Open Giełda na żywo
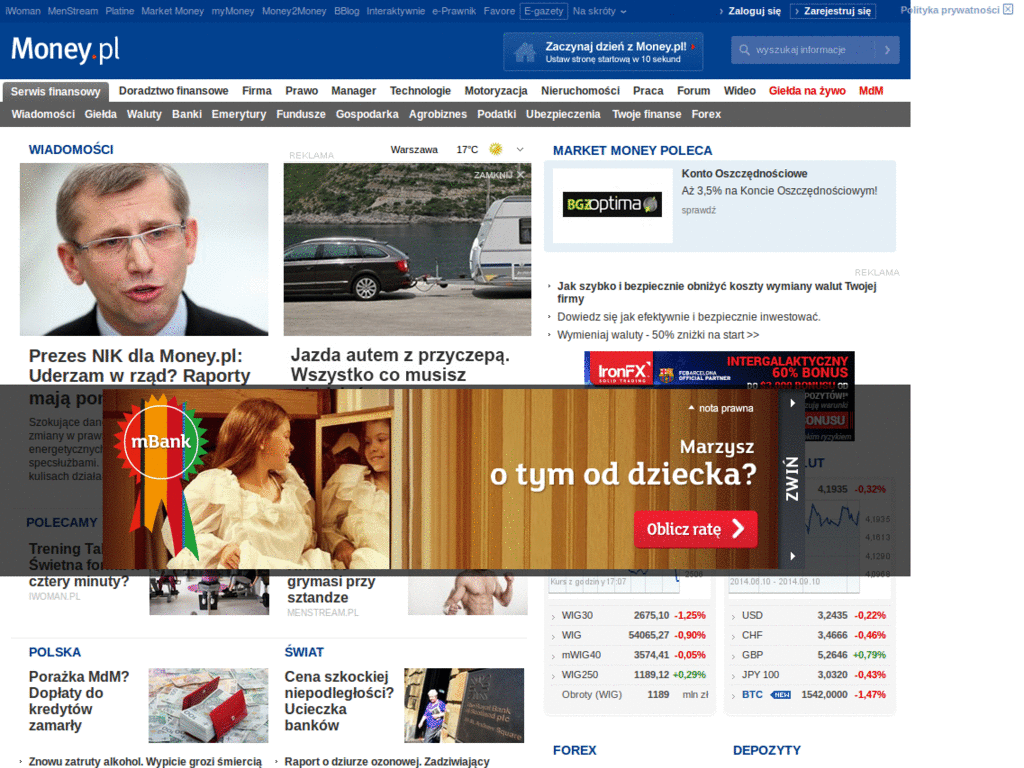1024x768 pixels. pyautogui.click(x=807, y=91)
